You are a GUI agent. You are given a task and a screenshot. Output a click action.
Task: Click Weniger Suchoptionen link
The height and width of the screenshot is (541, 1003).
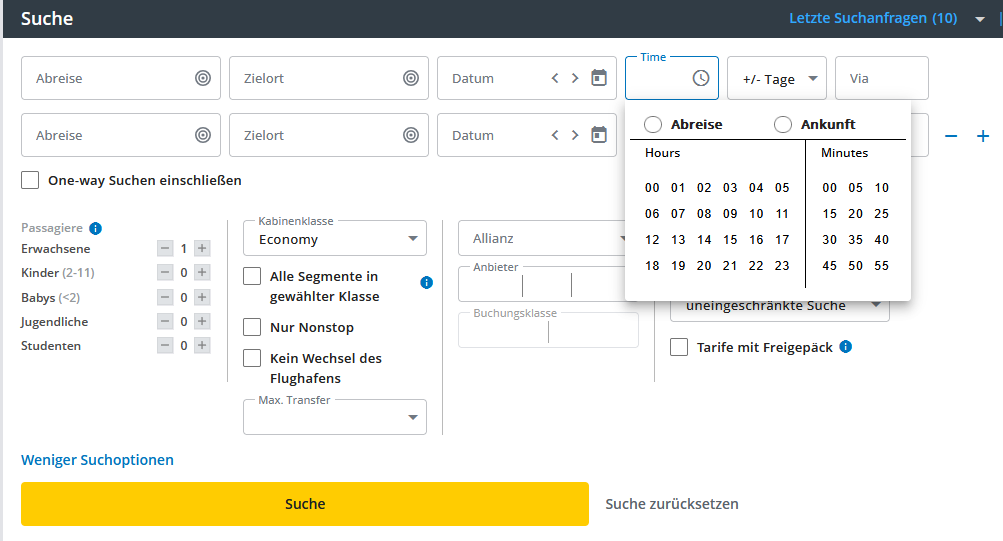pyautogui.click(x=97, y=460)
